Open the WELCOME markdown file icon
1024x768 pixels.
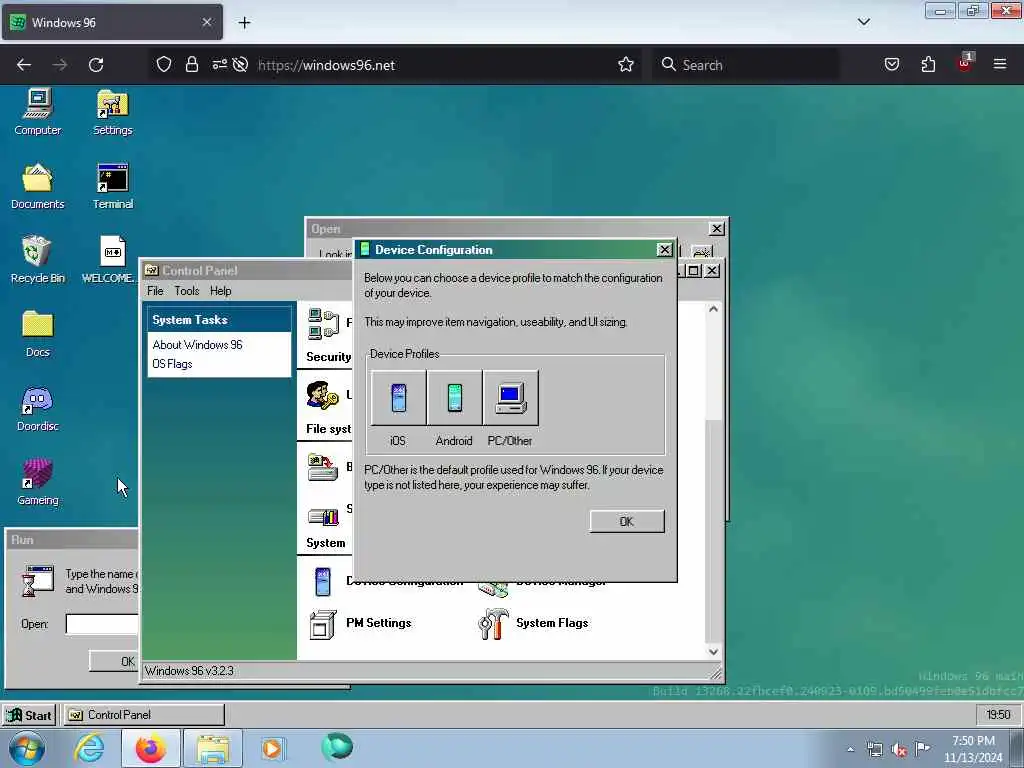111,260
